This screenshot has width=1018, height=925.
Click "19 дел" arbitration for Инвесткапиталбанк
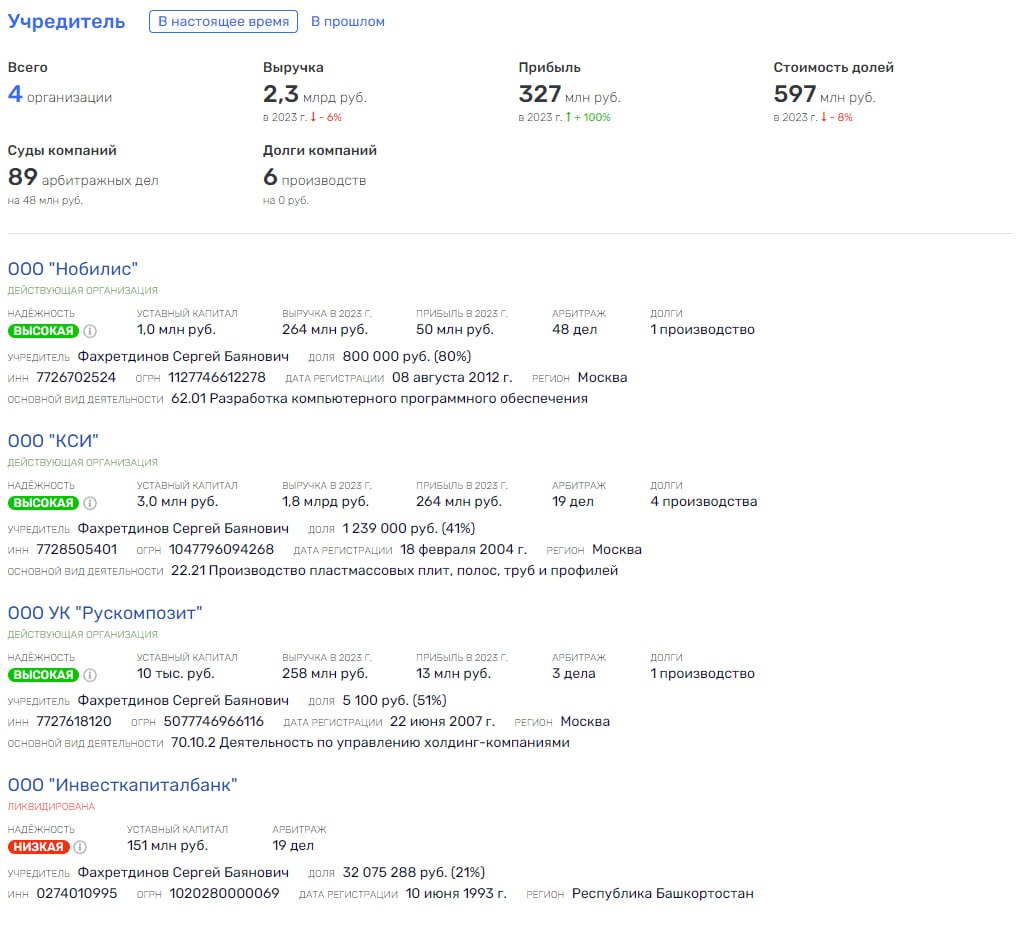(293, 845)
